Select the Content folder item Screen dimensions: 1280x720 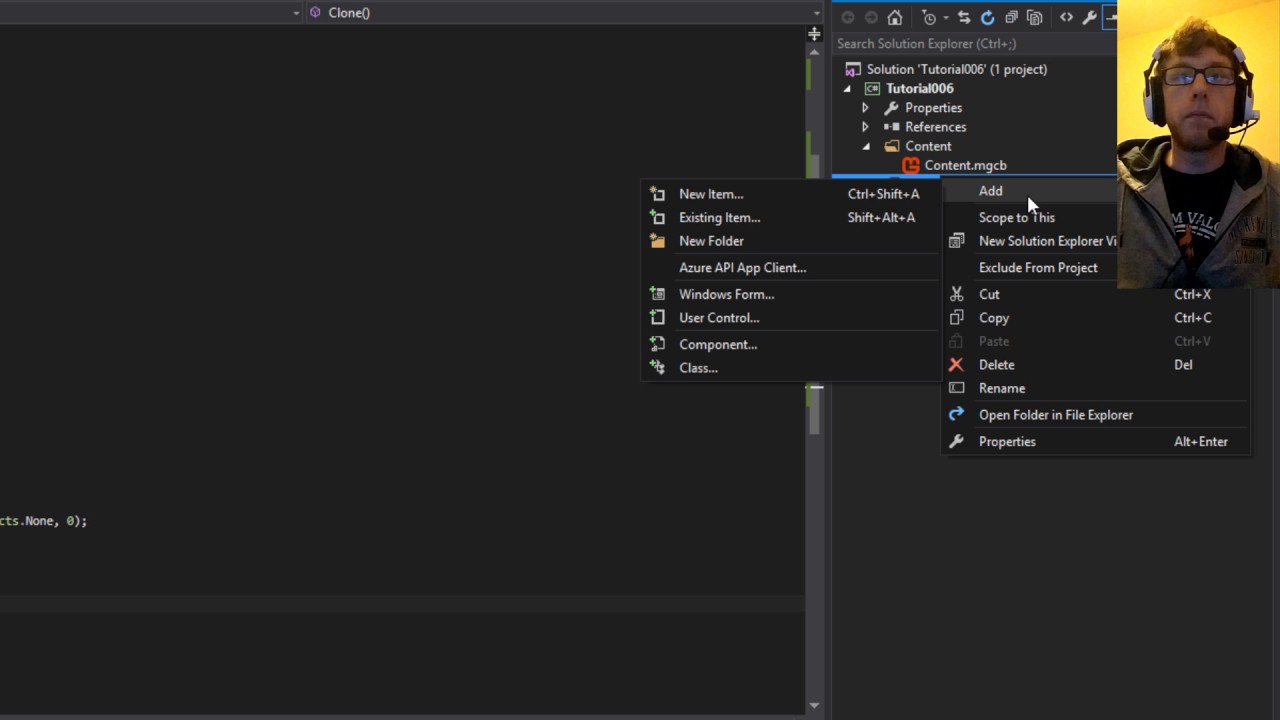point(928,146)
